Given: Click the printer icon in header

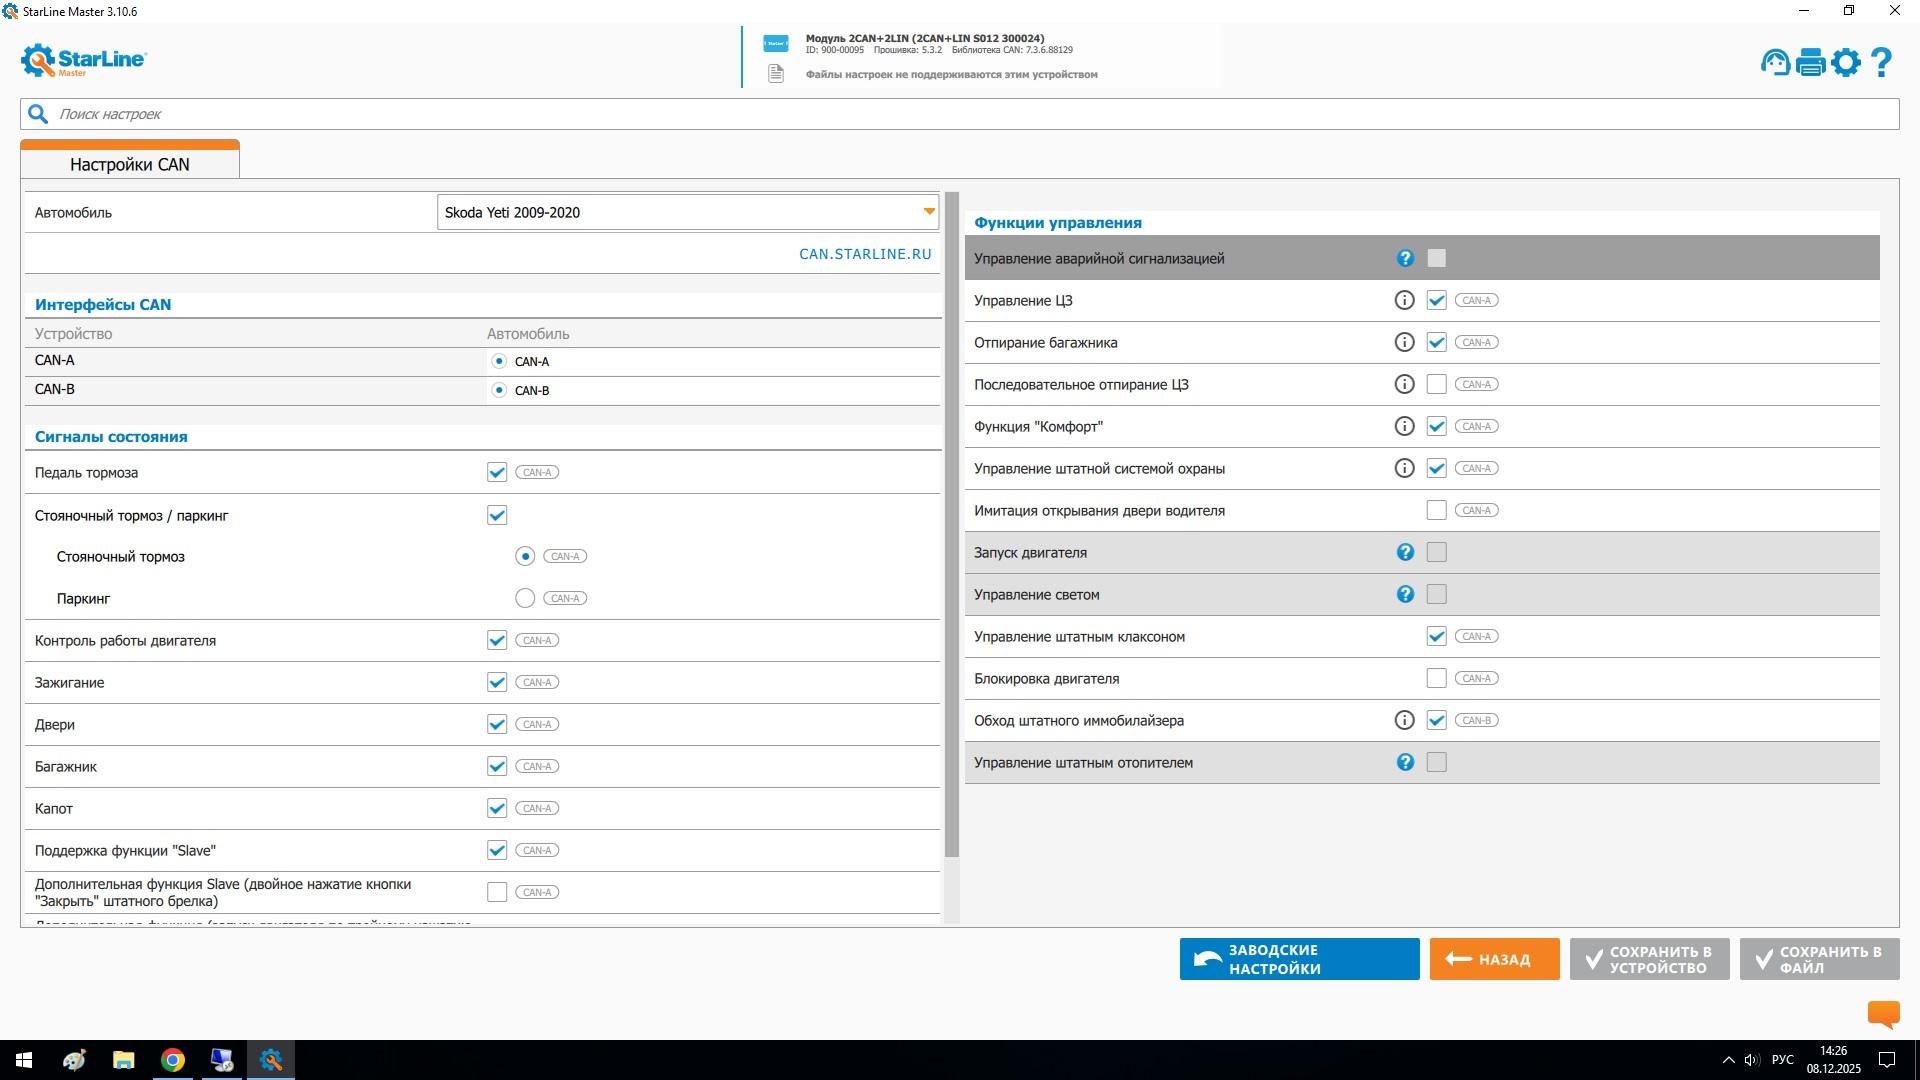Looking at the screenshot, I should point(1810,63).
